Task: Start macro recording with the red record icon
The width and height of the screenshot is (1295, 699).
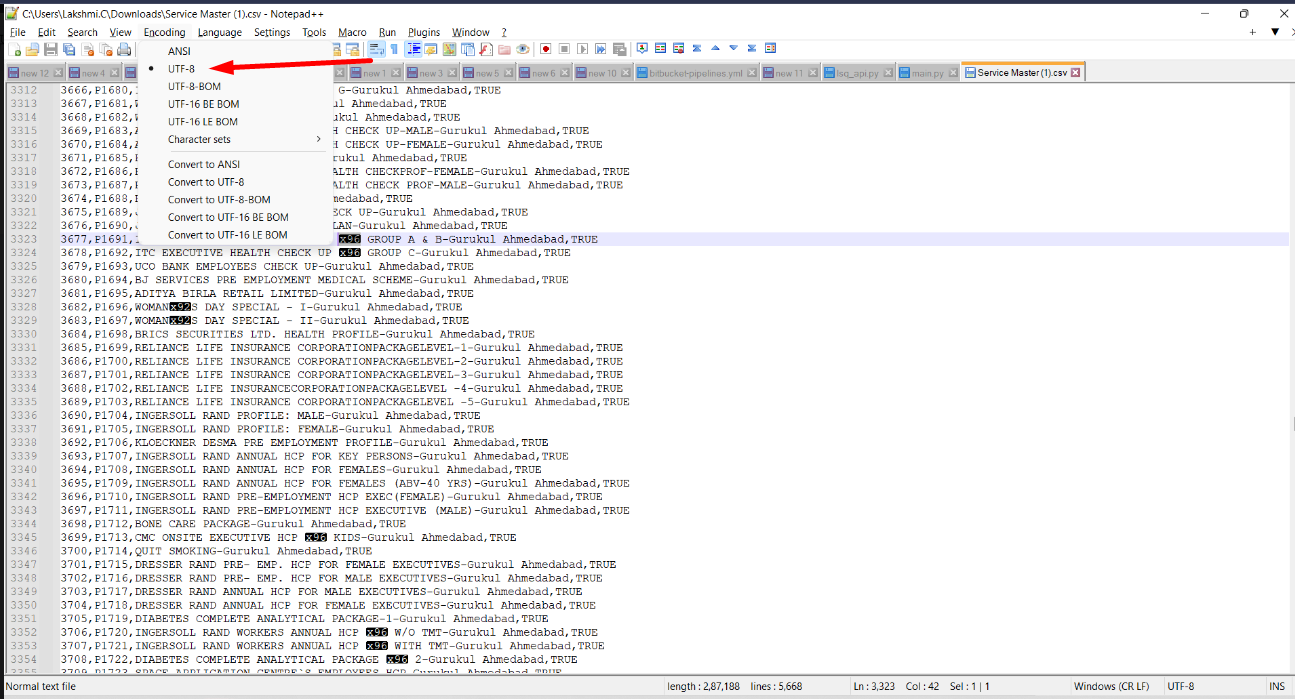Action: pyautogui.click(x=546, y=49)
